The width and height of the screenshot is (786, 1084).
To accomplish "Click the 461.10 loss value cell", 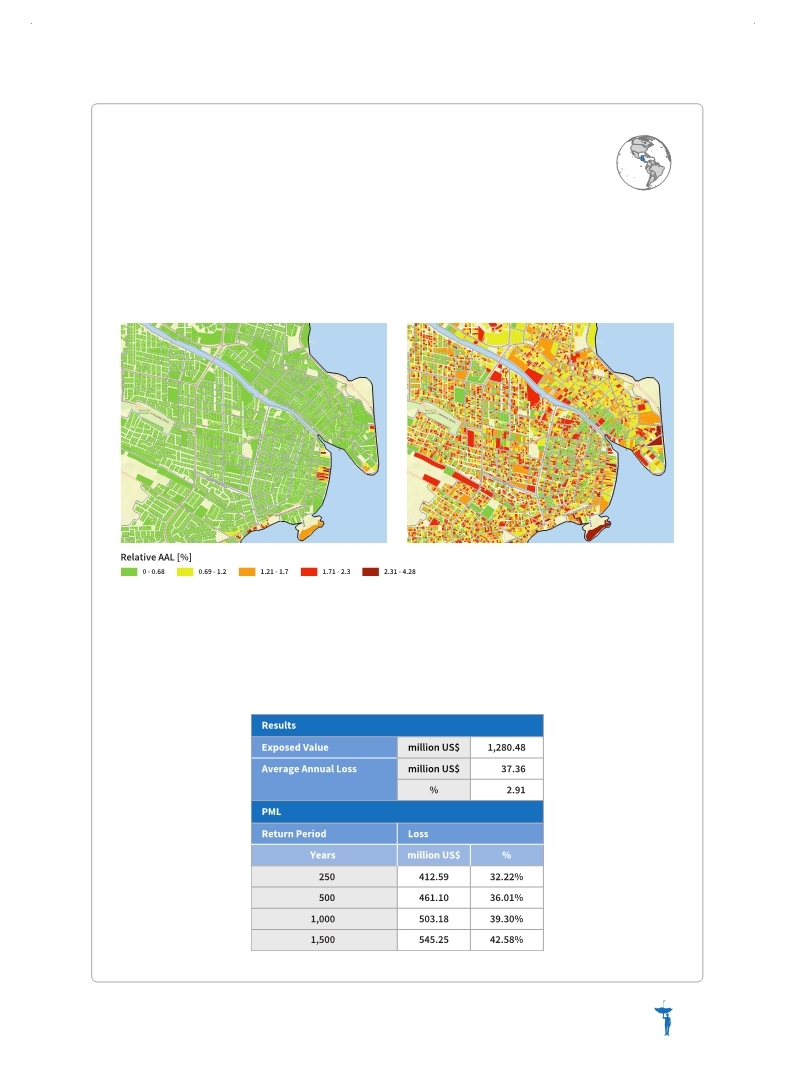I will pos(433,897).
